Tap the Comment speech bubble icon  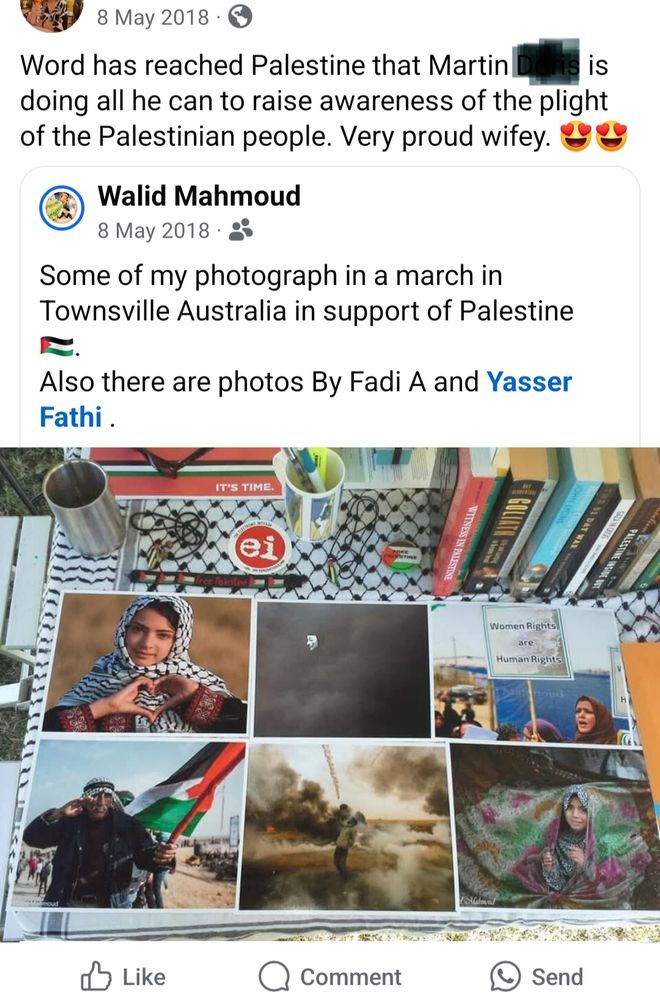(274, 976)
